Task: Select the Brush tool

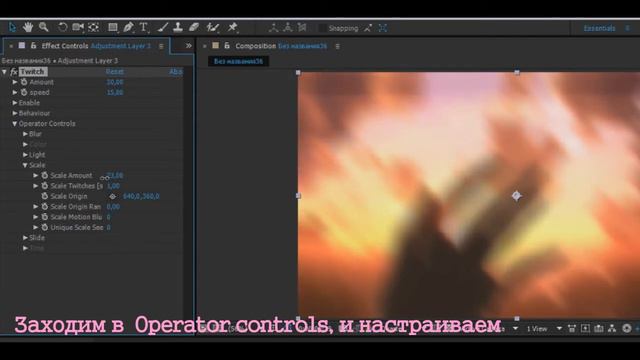Action: coord(162,27)
